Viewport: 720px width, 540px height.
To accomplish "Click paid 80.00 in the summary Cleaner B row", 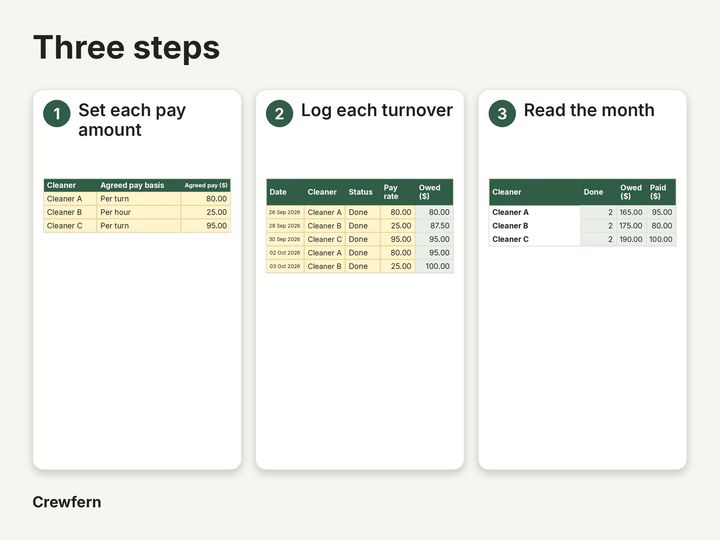I will click(662, 226).
